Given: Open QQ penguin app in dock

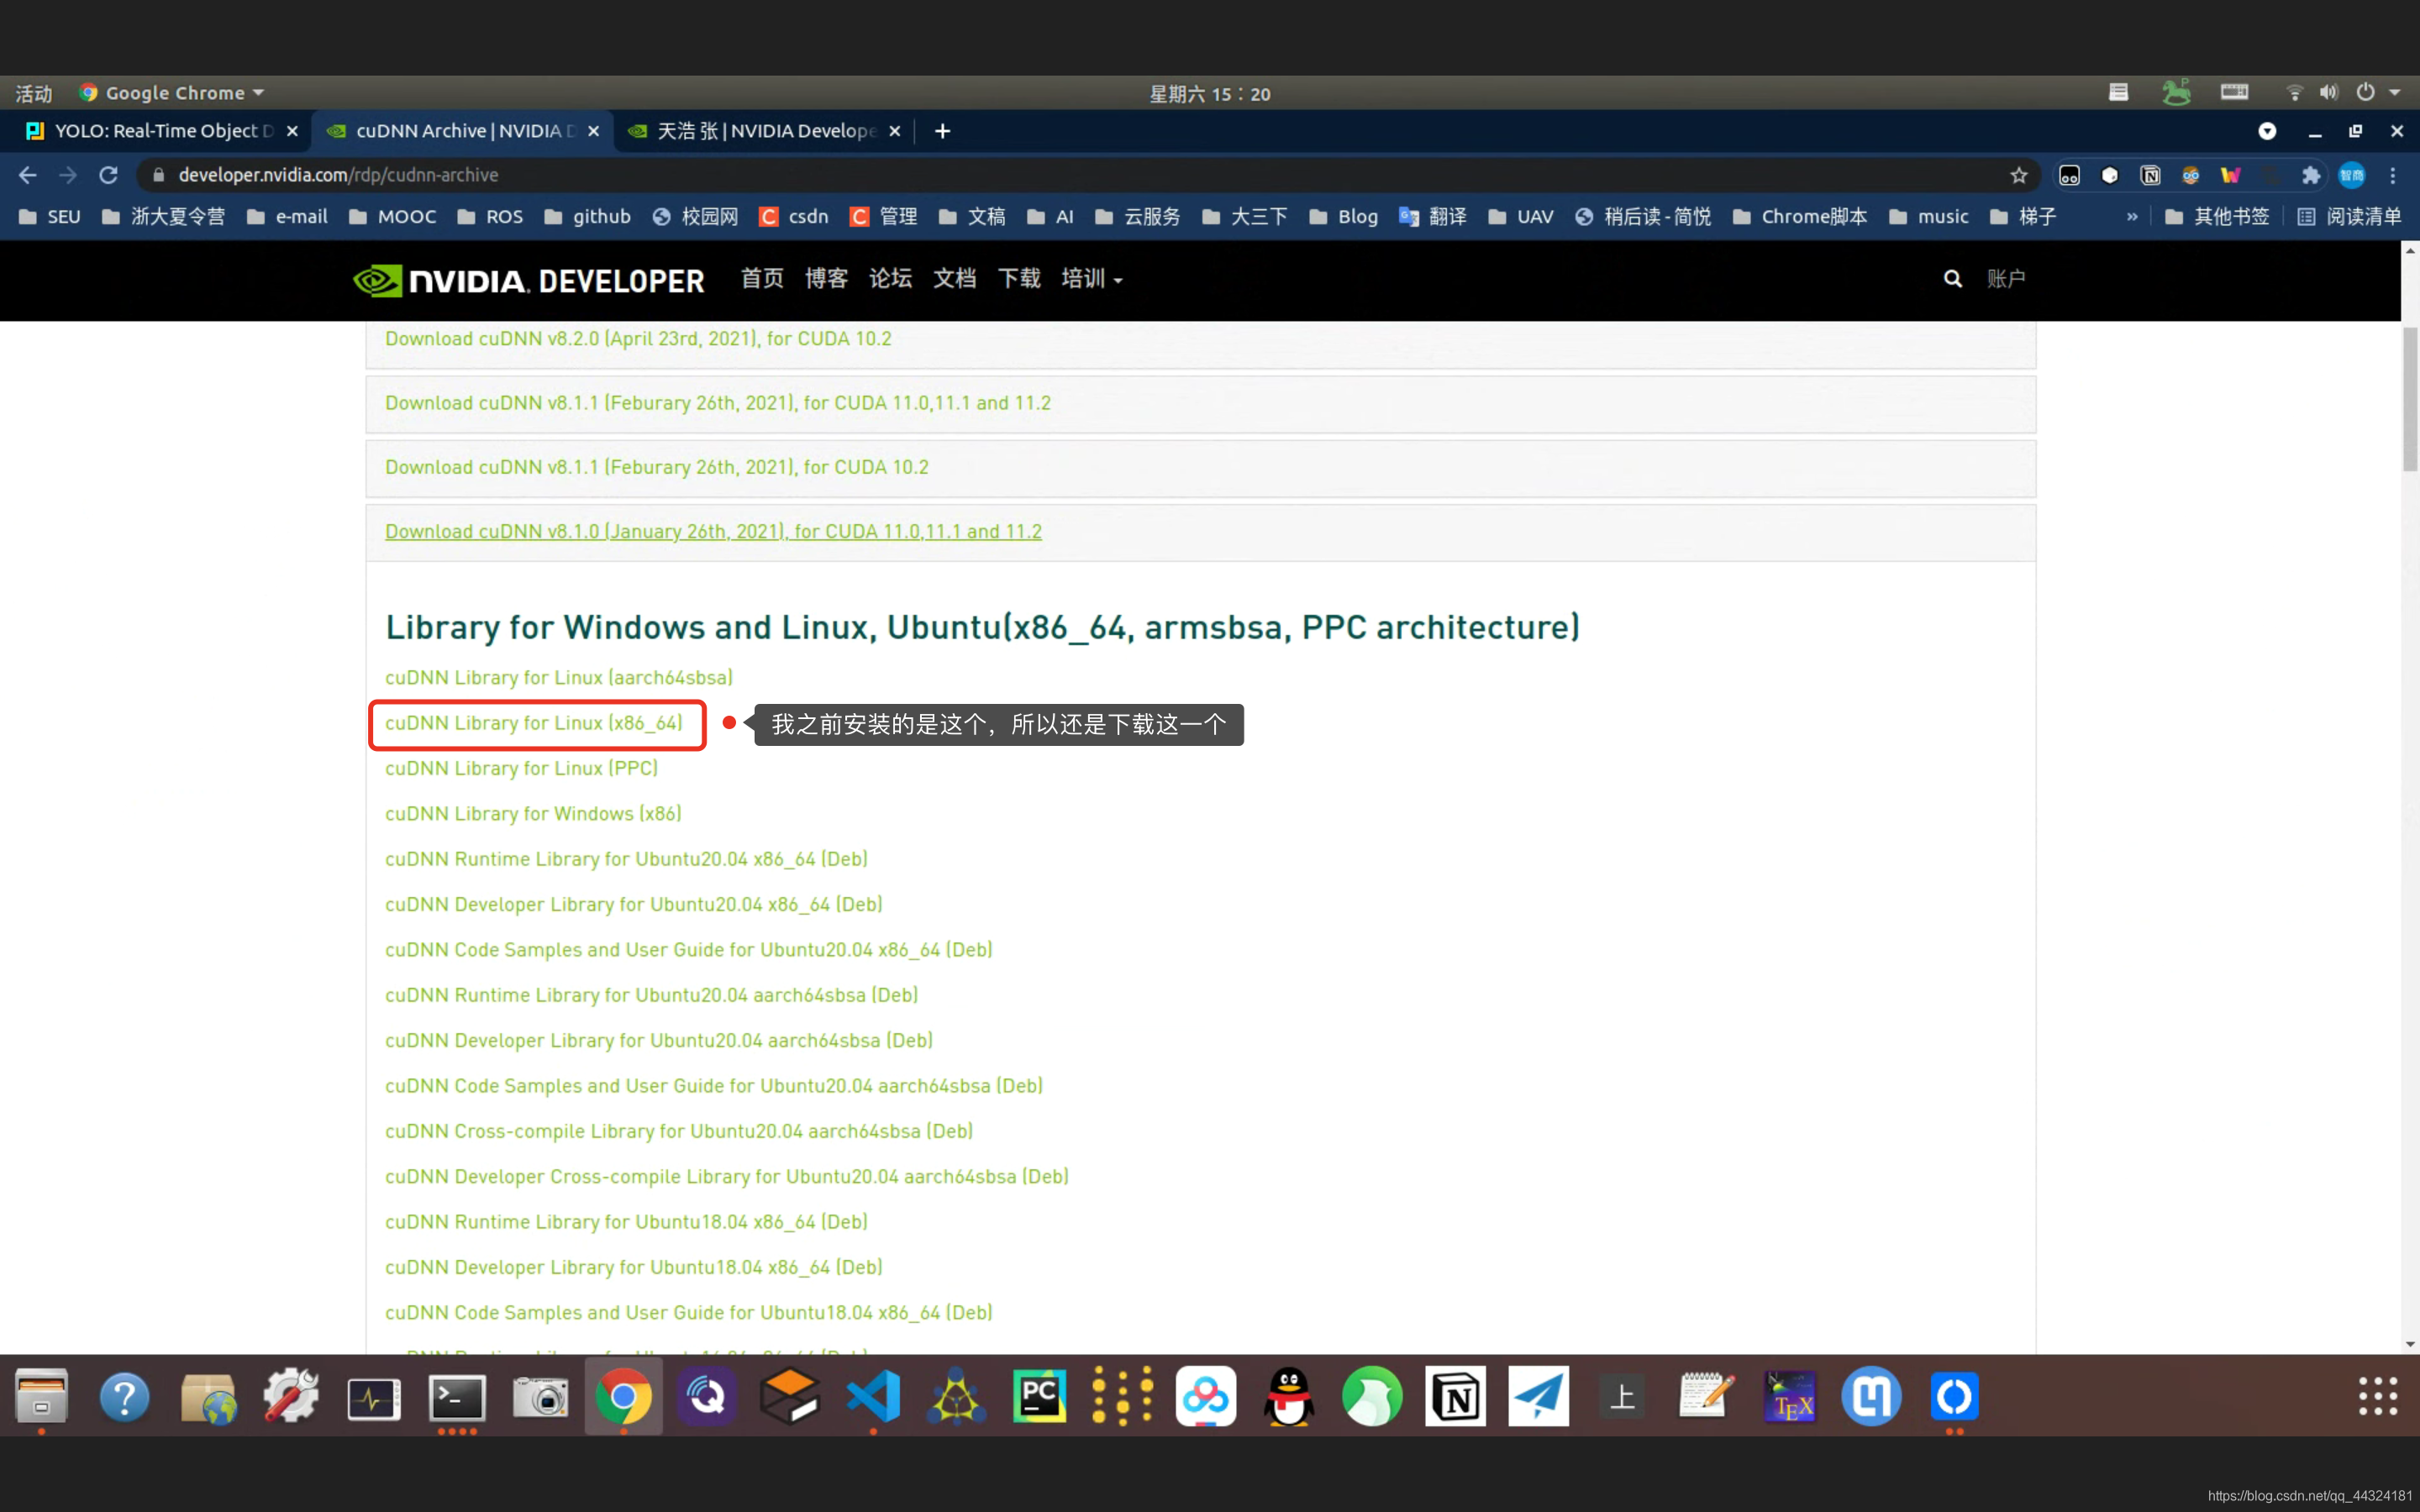Looking at the screenshot, I should 1289,1396.
